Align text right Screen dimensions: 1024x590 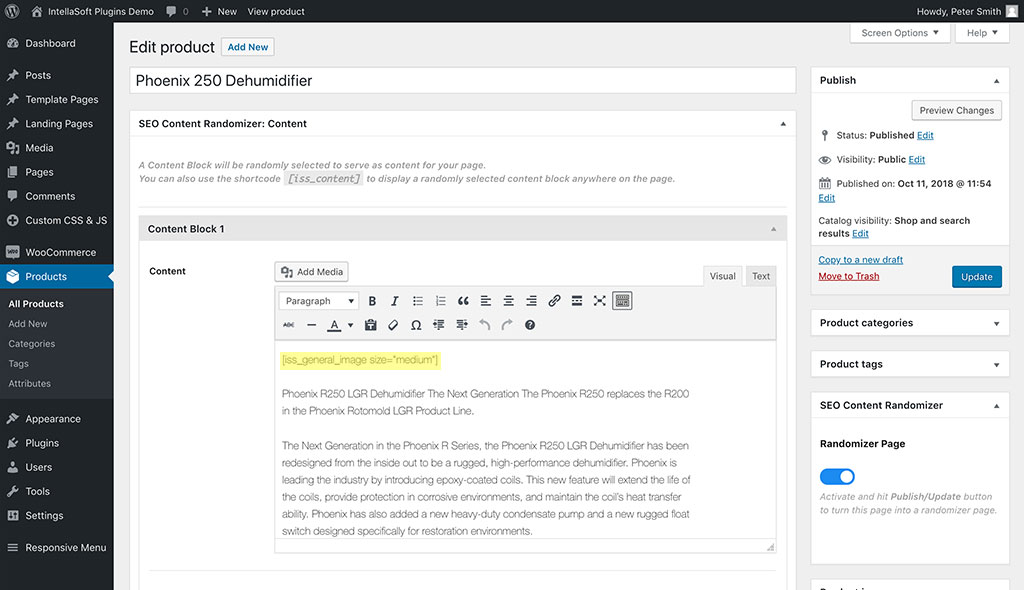pyautogui.click(x=532, y=301)
